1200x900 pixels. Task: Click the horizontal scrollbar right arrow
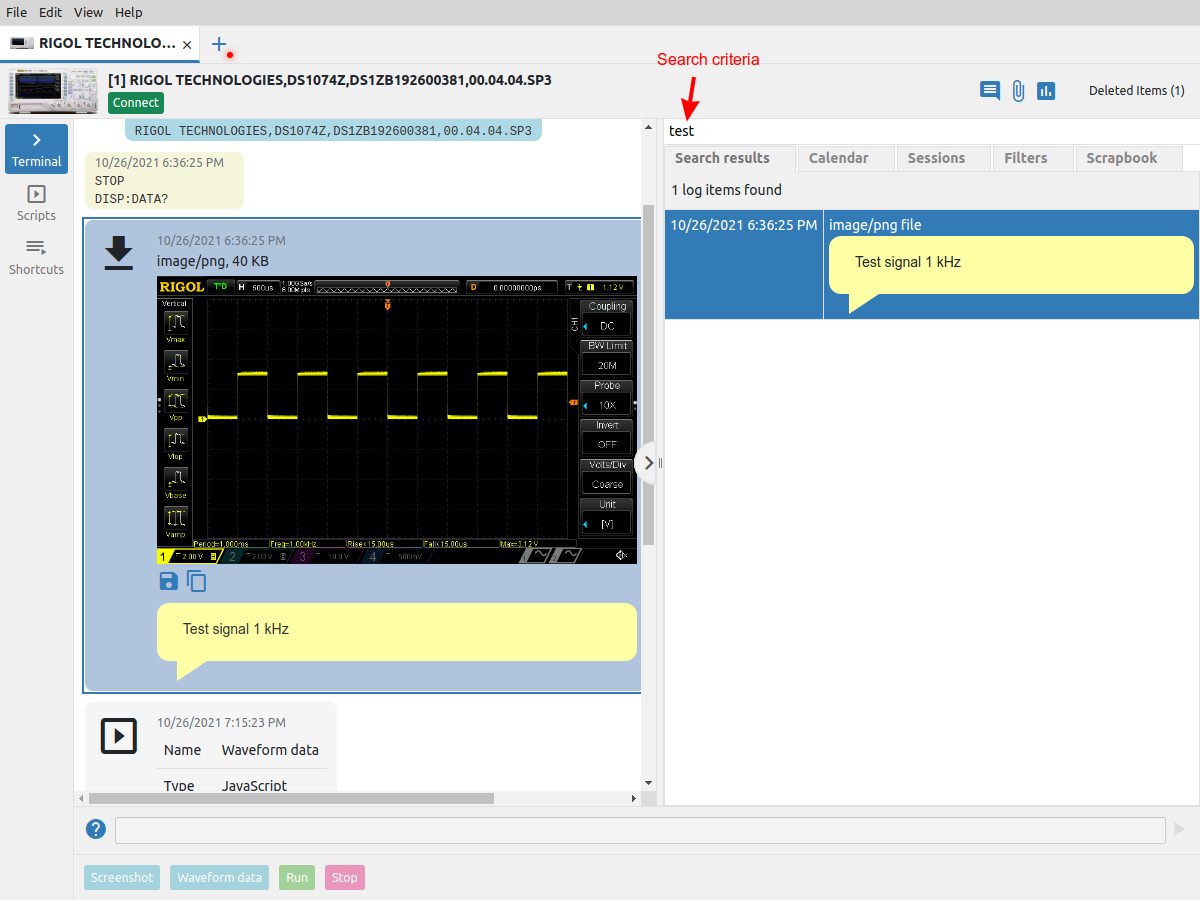point(633,799)
